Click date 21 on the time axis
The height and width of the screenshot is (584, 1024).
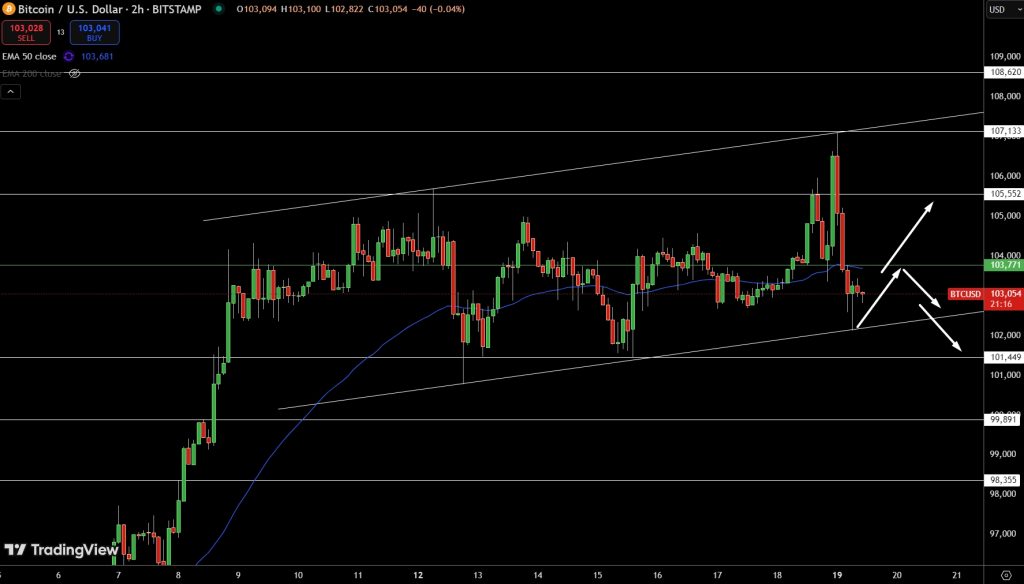click(957, 575)
